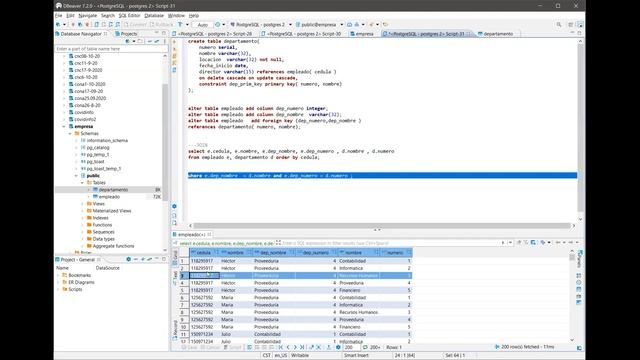Collapse the Tables folder
This screenshot has height=360, width=640.
coord(82,182)
